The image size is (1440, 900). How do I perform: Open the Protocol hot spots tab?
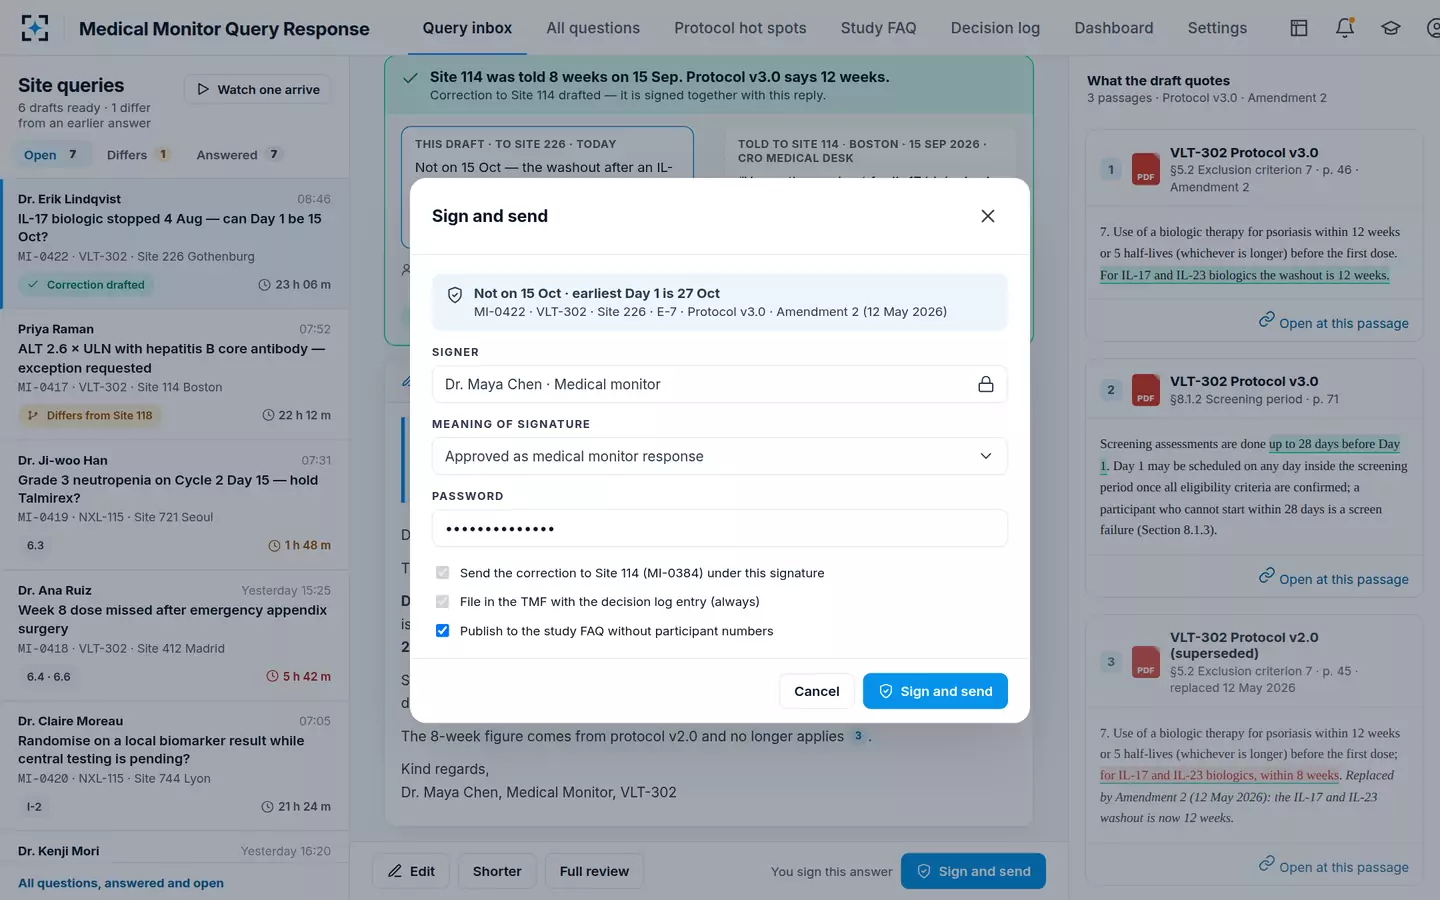tap(740, 28)
